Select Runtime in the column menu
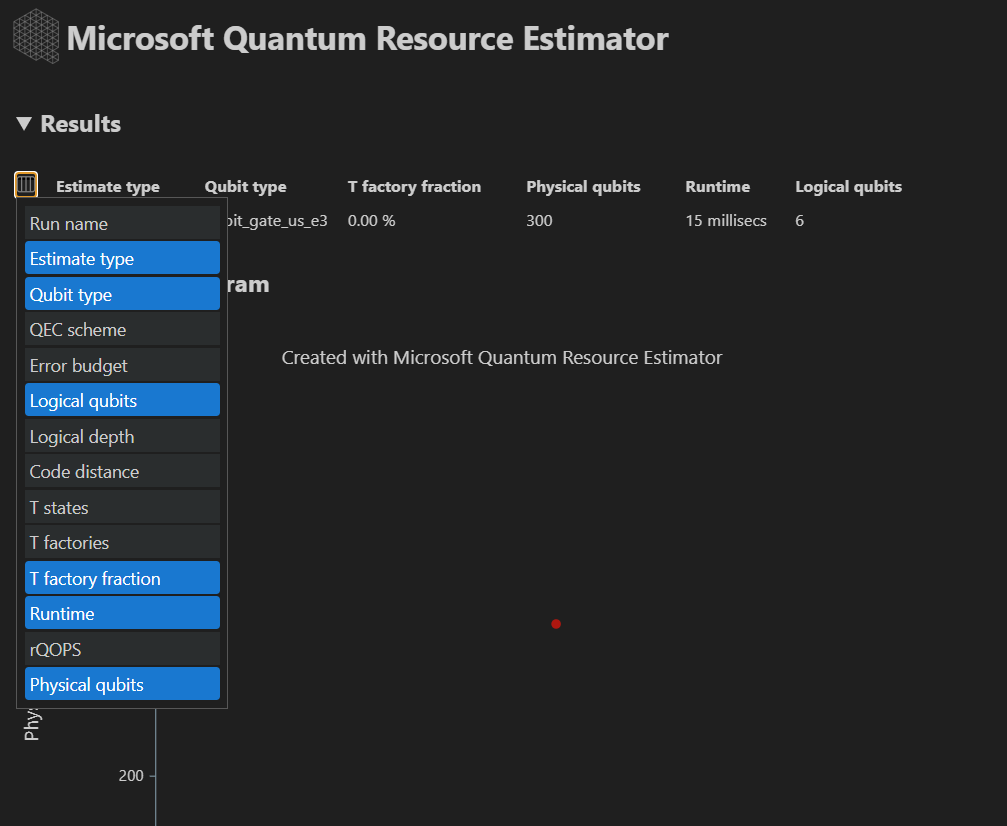Viewport: 1007px width, 826px height. click(122, 612)
